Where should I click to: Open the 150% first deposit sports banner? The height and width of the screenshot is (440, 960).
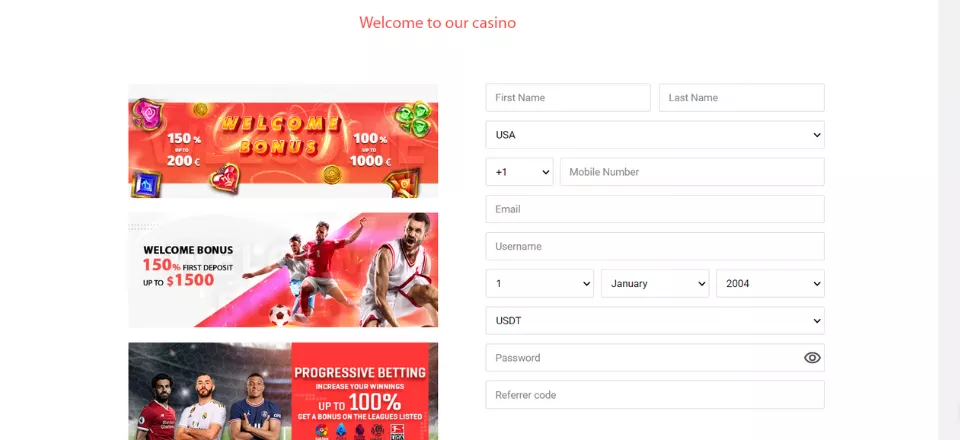283,270
